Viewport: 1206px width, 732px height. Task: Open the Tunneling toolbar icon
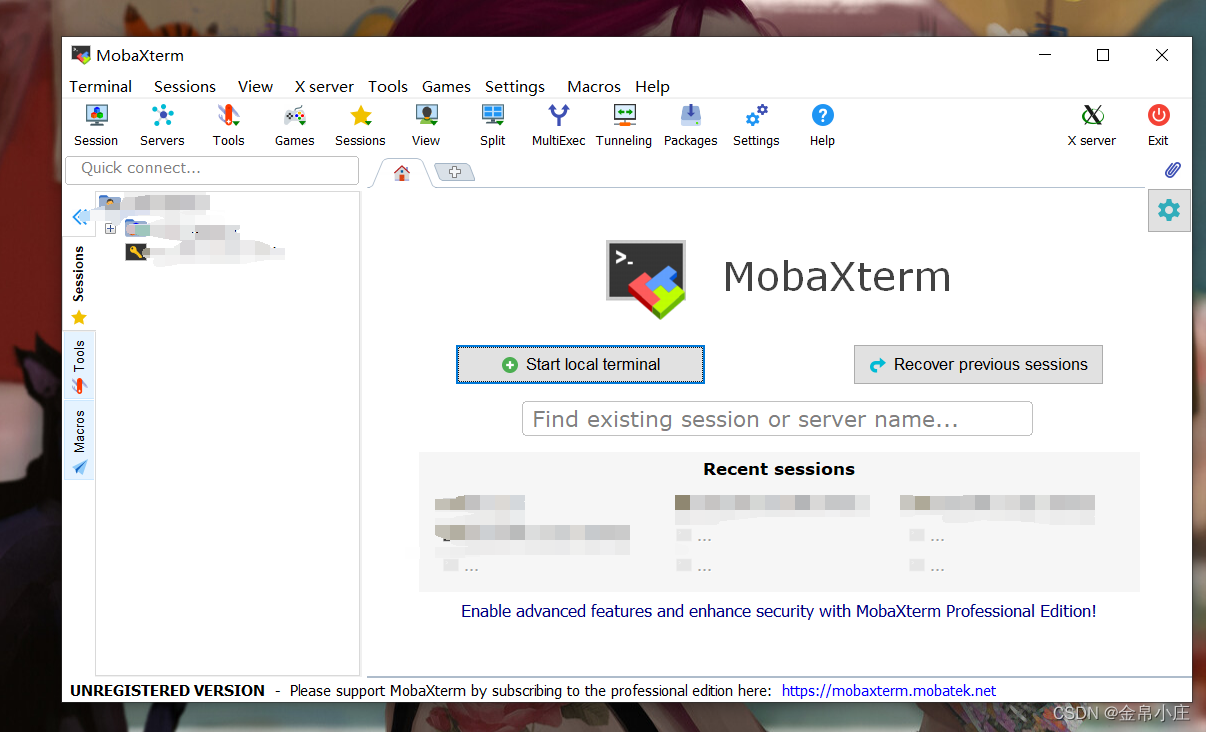point(624,125)
